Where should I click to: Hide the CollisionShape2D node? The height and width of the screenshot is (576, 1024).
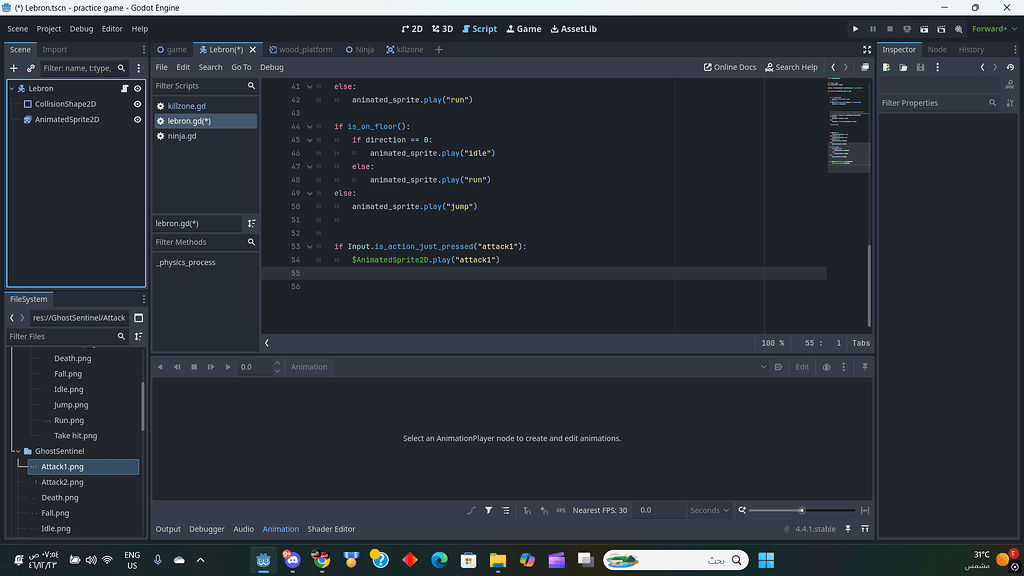(x=137, y=104)
